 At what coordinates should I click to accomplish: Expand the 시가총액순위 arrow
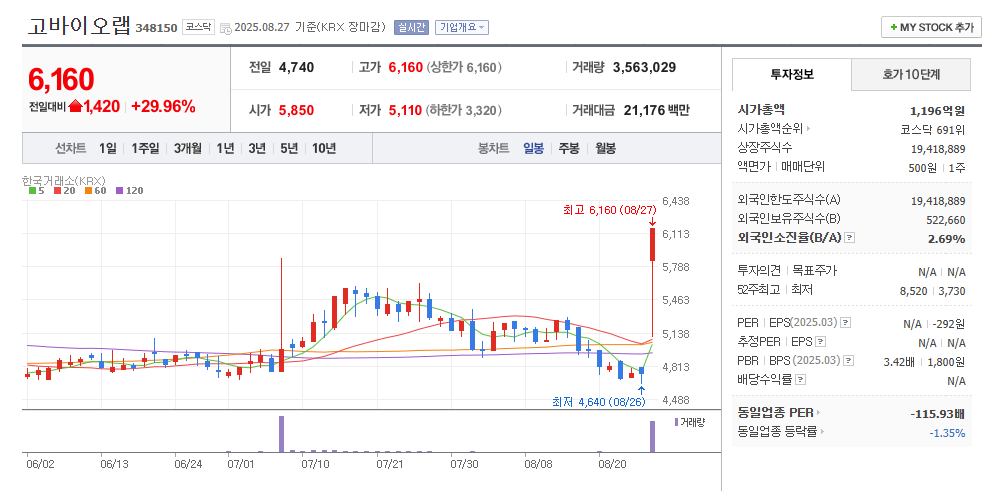809,129
